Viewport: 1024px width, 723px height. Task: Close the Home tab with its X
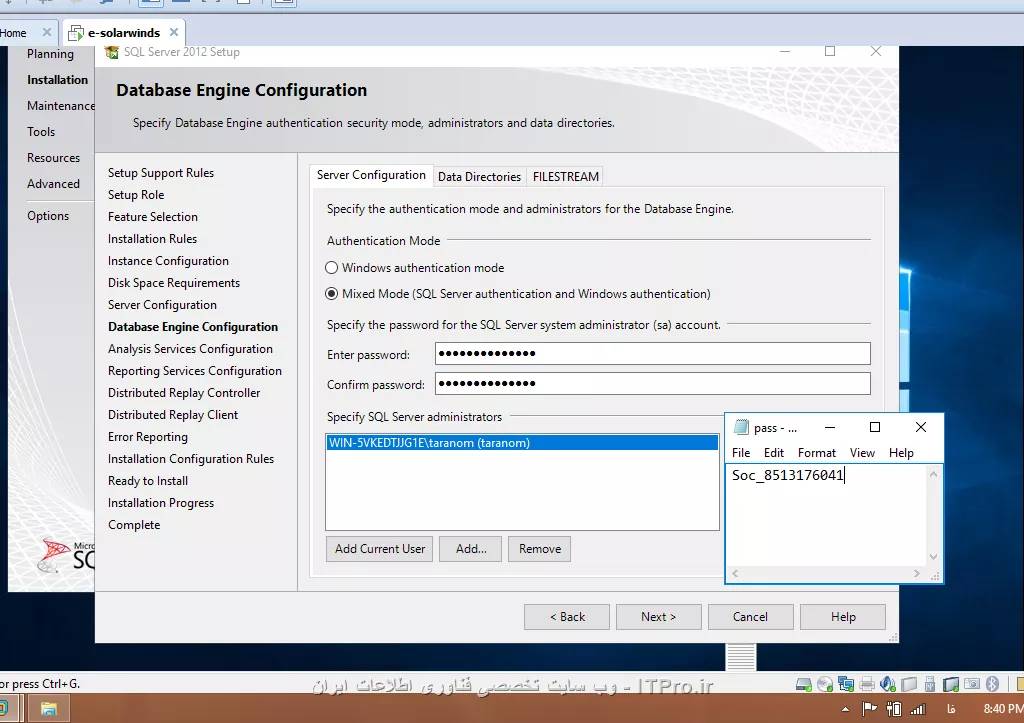(46, 32)
